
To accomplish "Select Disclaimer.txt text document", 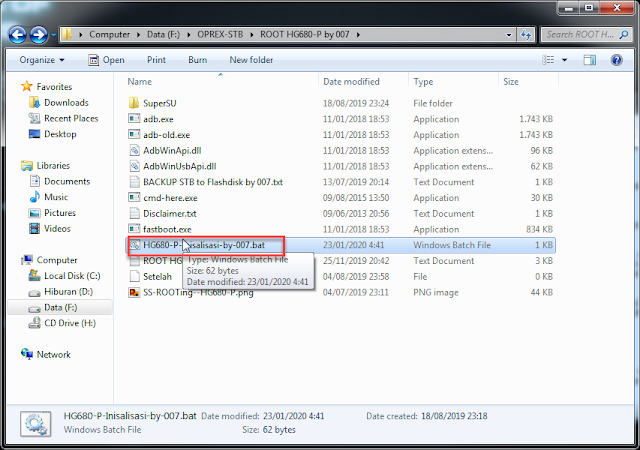I will point(170,213).
